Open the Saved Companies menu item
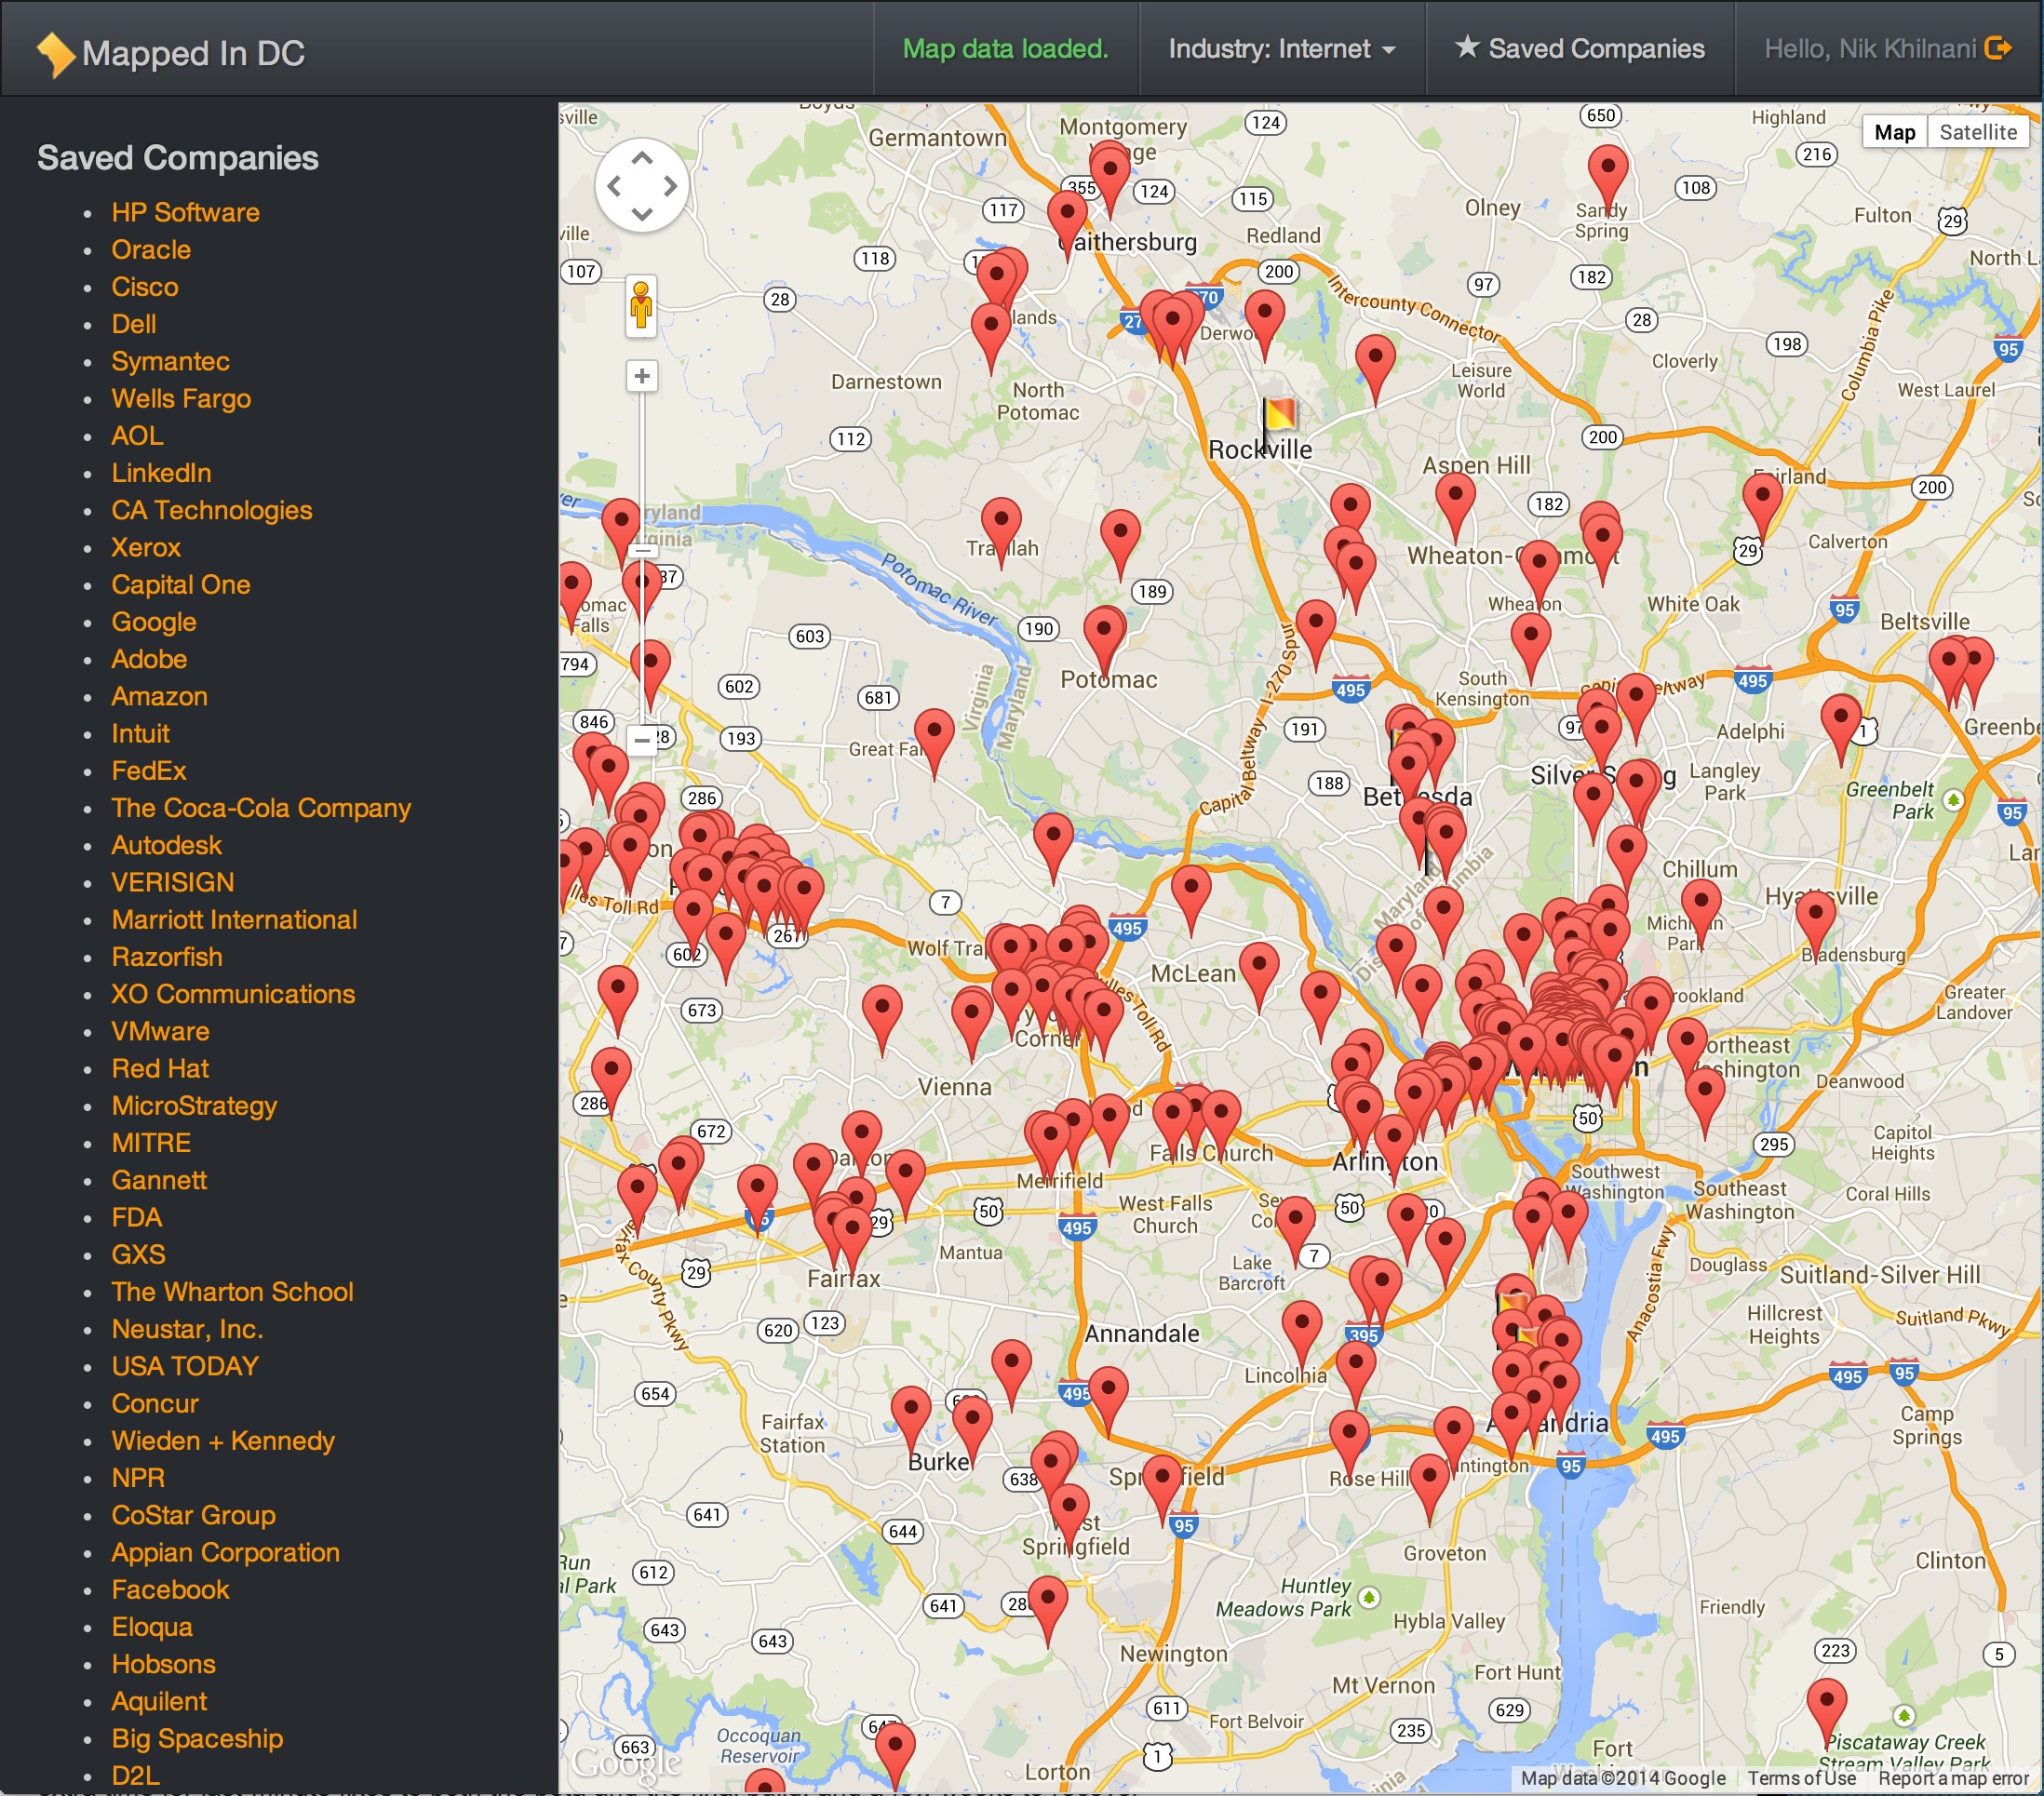Screen dimensions: 2044x1796 (x=1579, y=49)
